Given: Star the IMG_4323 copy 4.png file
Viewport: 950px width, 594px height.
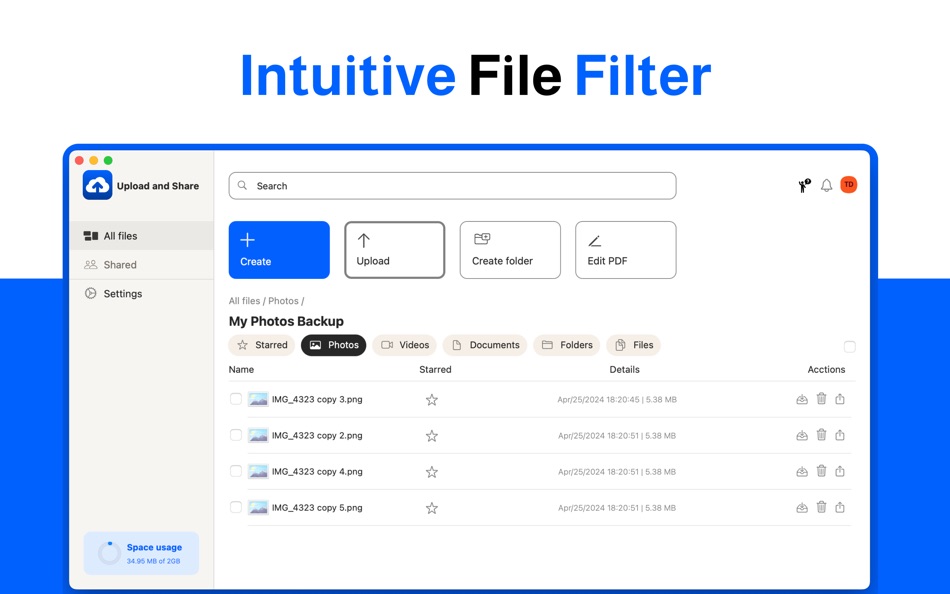Looking at the screenshot, I should pyautogui.click(x=431, y=472).
